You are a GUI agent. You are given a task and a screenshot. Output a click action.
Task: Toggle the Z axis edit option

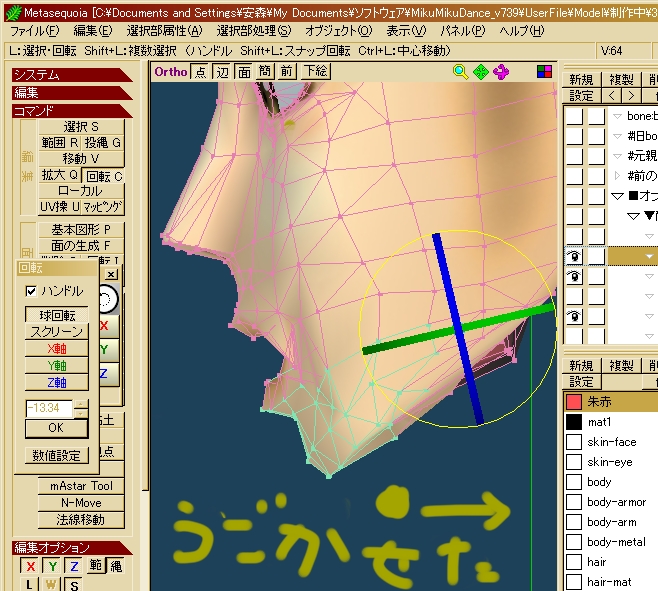pyautogui.click(x=74, y=567)
